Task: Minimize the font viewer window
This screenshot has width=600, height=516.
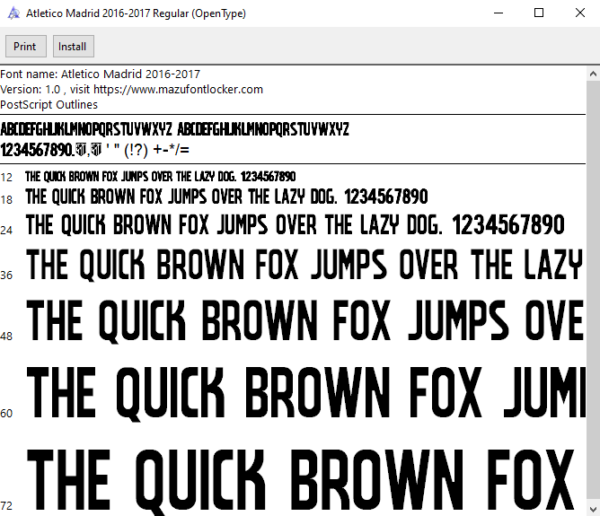Action: click(498, 13)
